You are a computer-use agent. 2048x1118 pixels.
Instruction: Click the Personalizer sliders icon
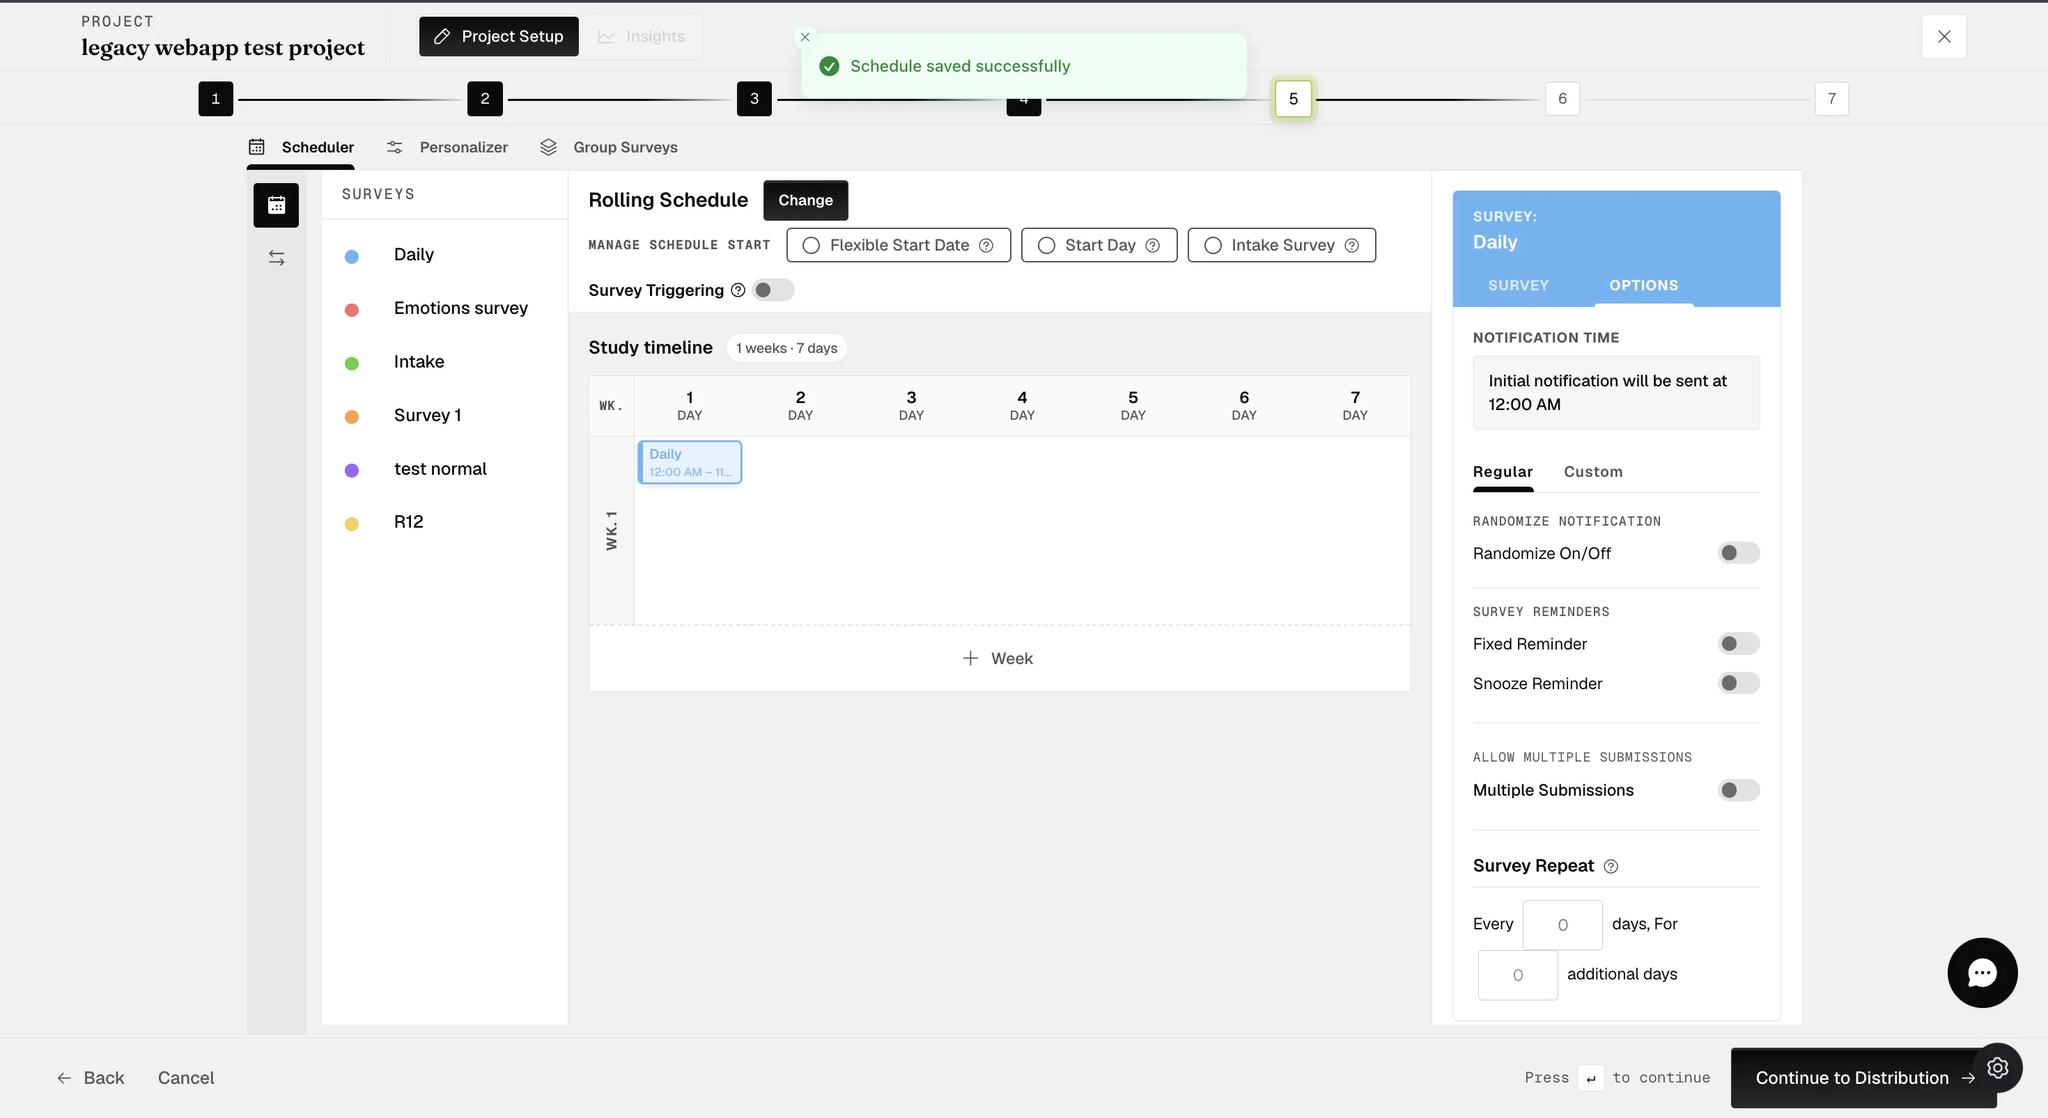395,147
